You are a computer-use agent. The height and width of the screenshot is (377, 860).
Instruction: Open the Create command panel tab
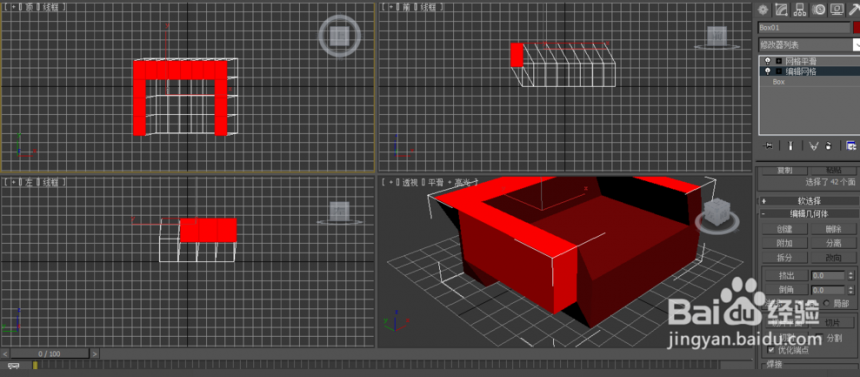click(x=762, y=9)
